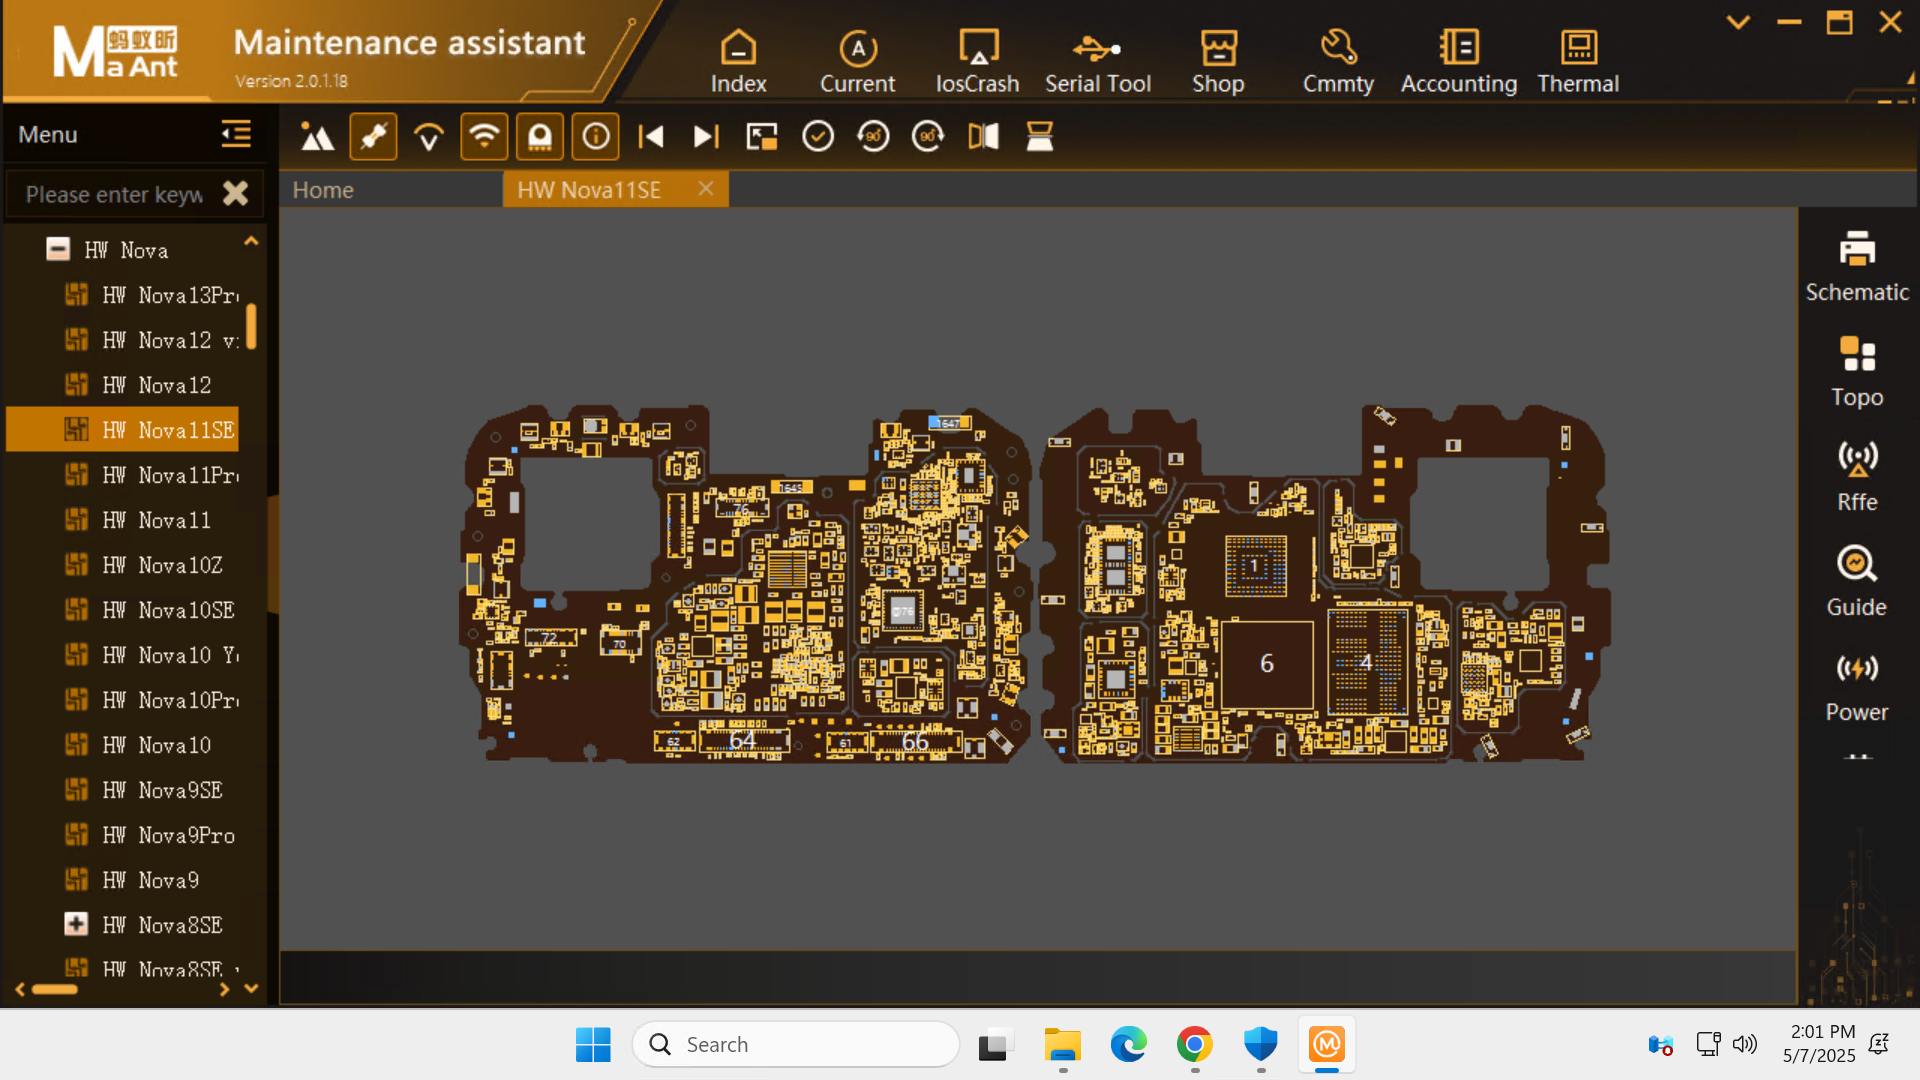The height and width of the screenshot is (1080, 1920).
Task: Open Windows Start menu
Action: (x=593, y=1044)
